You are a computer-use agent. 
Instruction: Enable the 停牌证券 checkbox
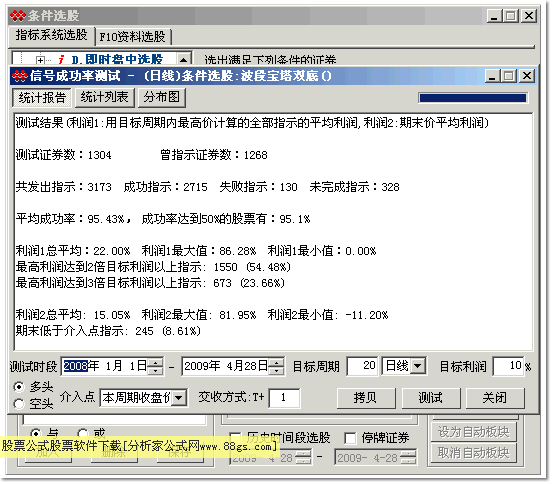point(350,438)
